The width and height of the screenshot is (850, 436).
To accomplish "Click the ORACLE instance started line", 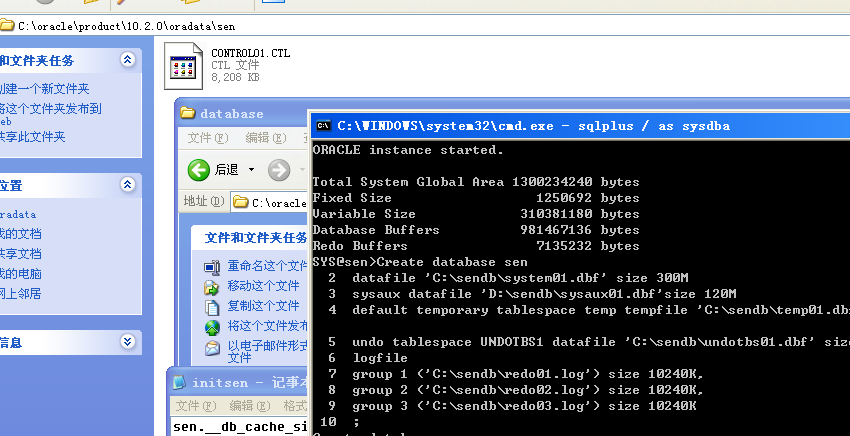I will pyautogui.click(x=408, y=150).
